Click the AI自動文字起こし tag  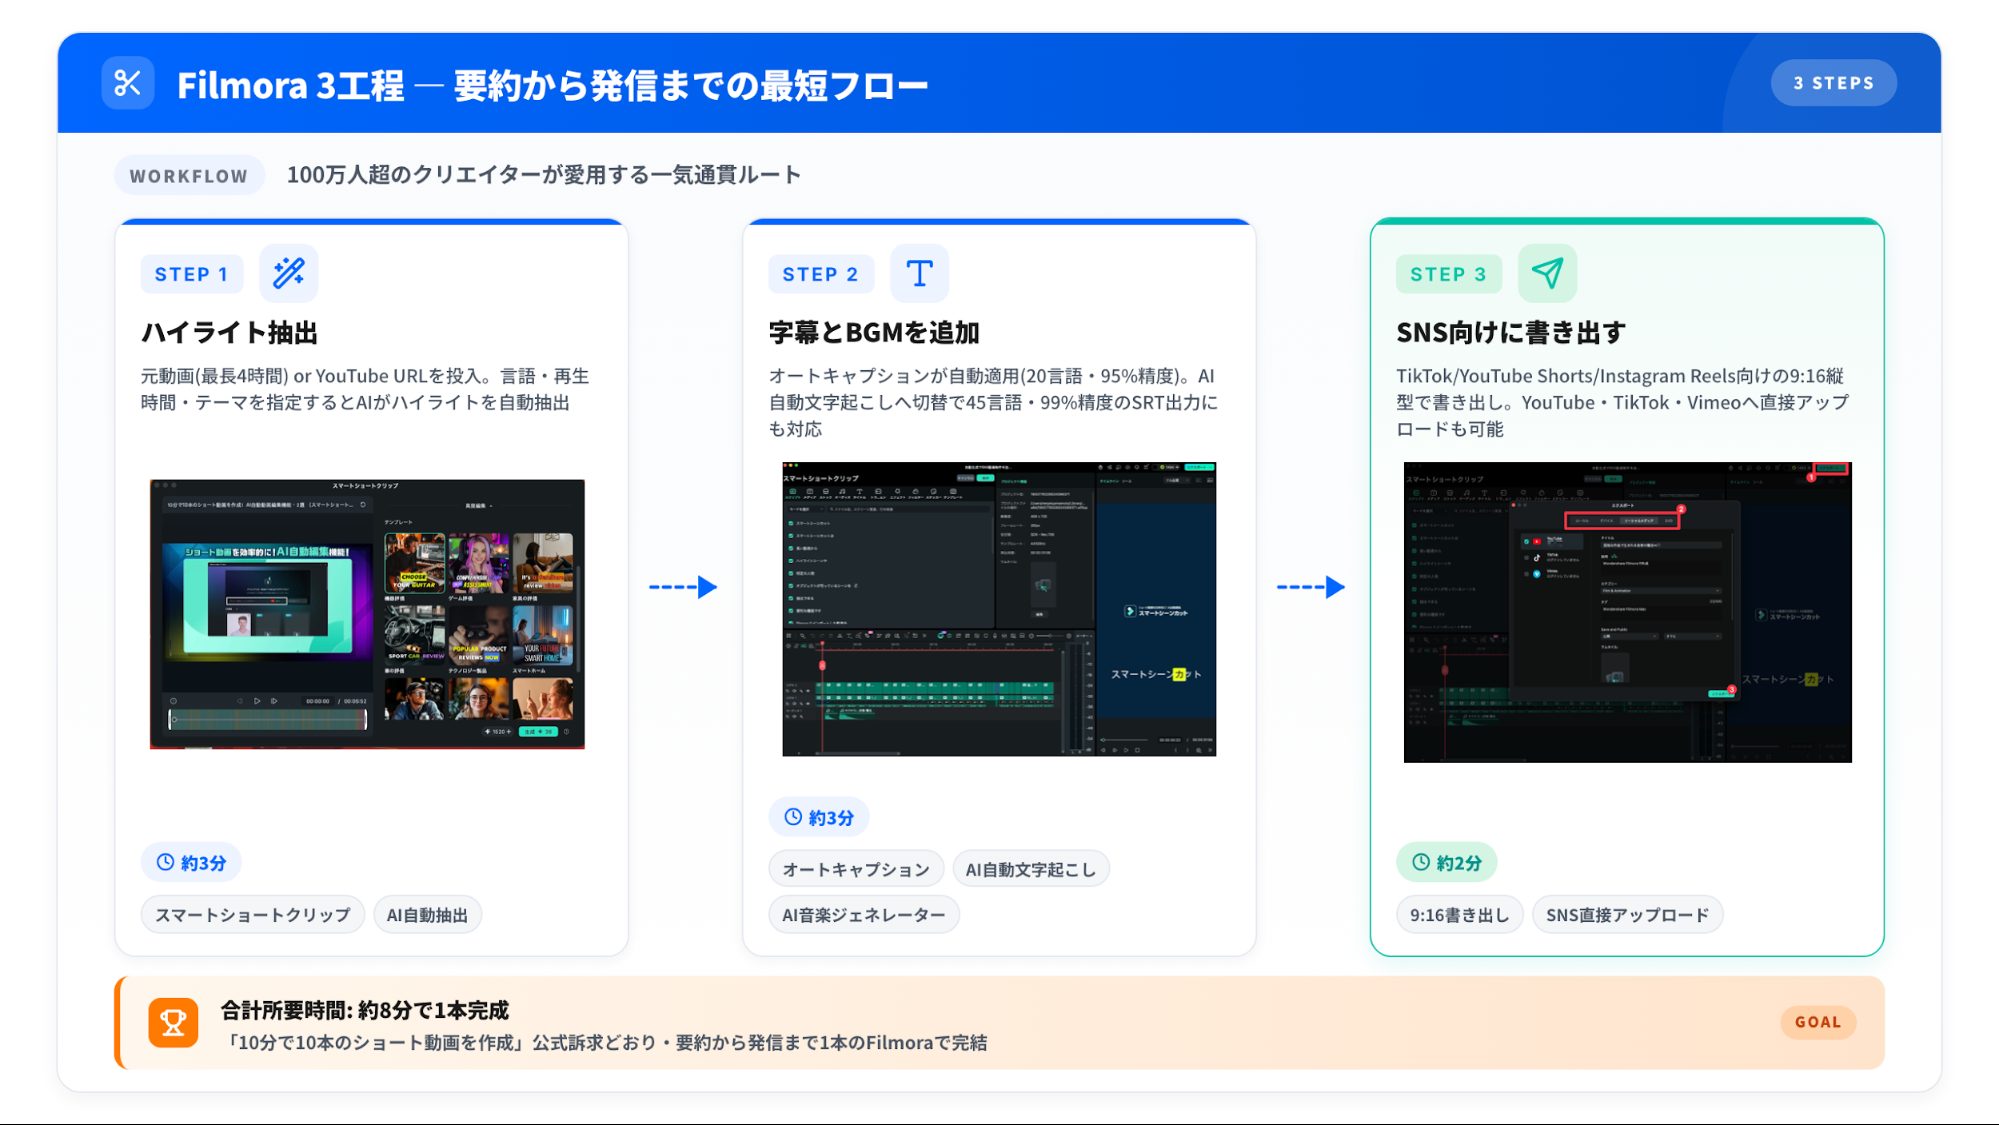tap(1031, 870)
